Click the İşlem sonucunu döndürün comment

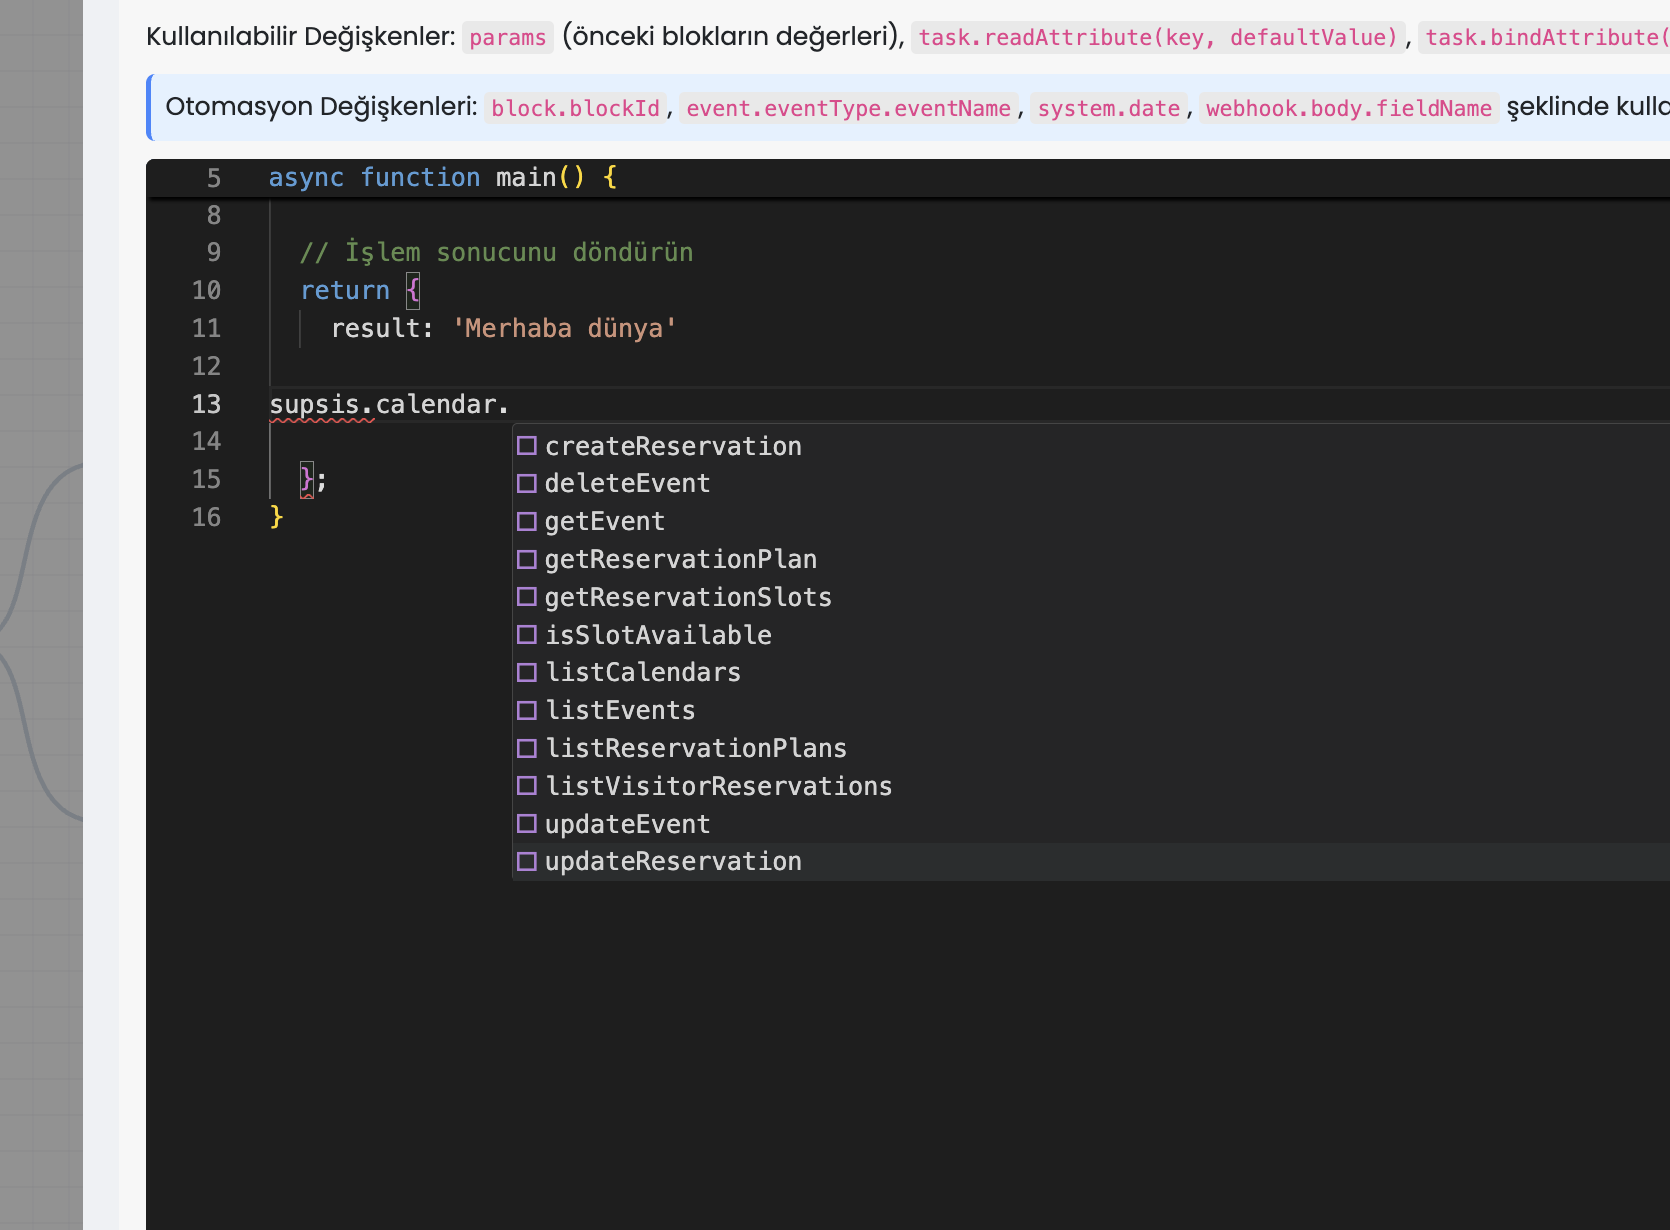(497, 252)
